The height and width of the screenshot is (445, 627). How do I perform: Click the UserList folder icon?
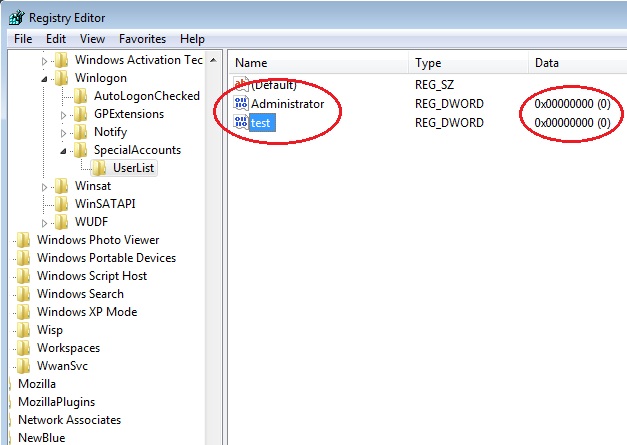tap(100, 168)
